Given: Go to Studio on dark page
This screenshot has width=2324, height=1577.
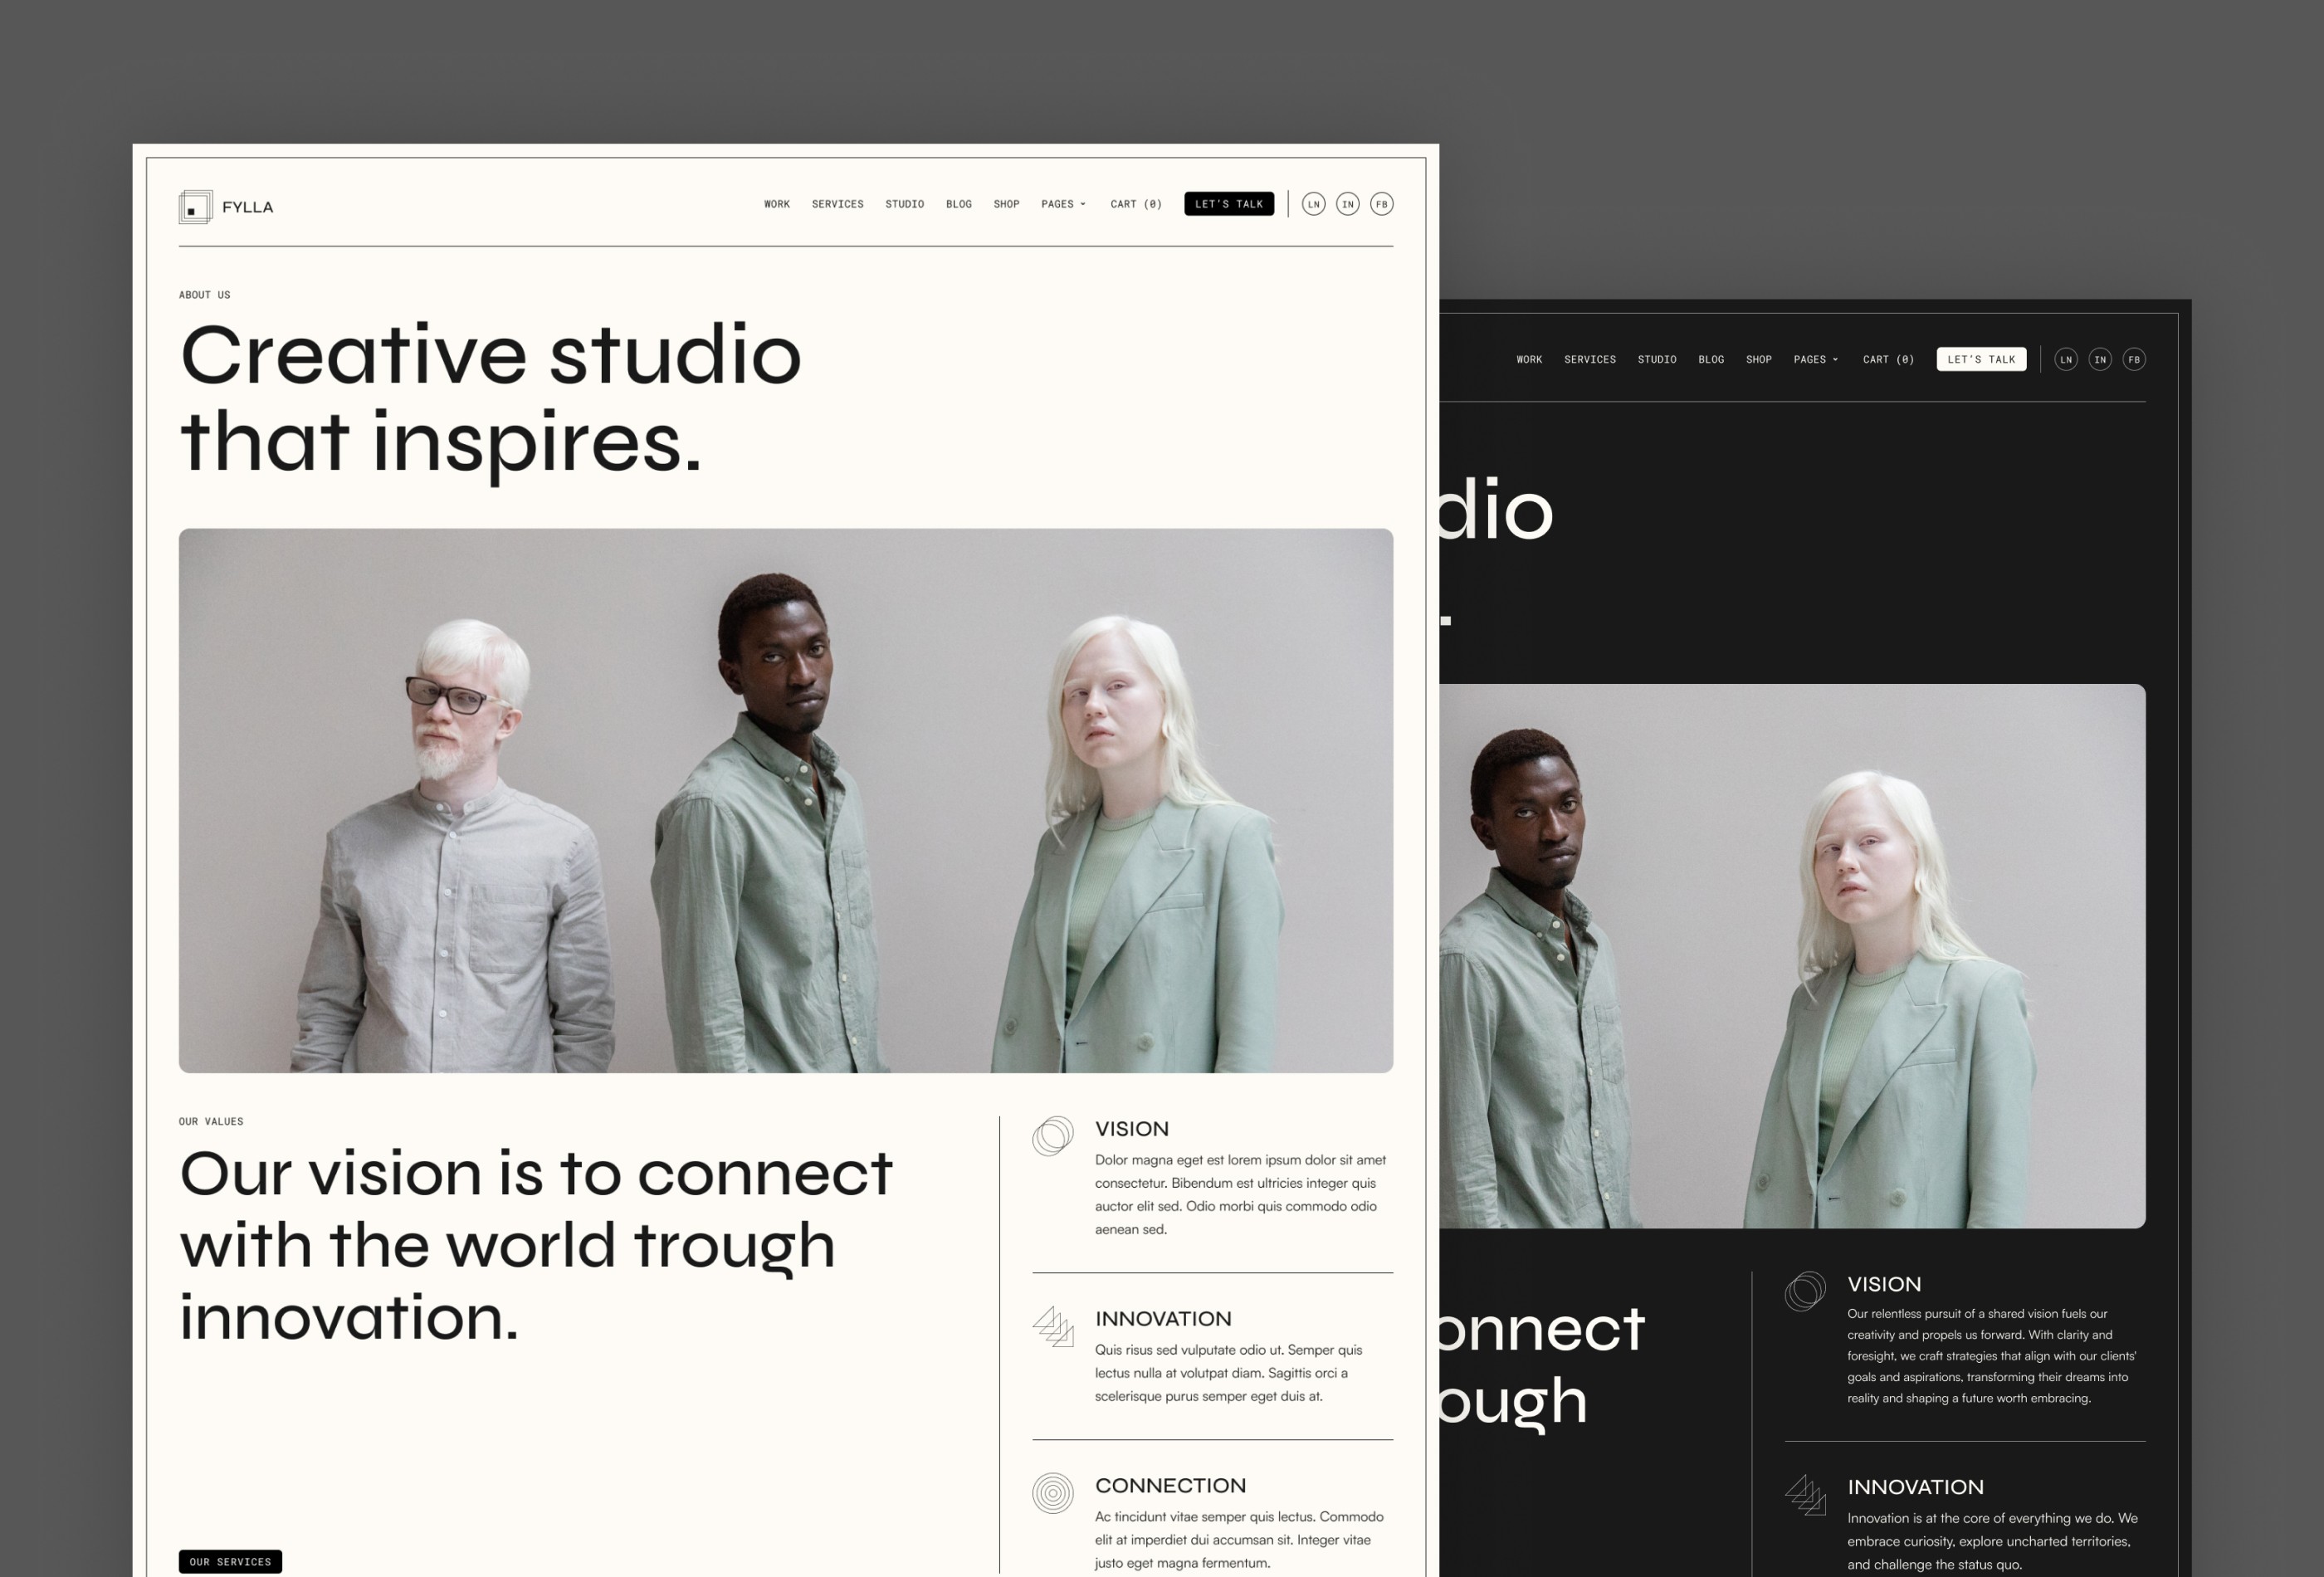Looking at the screenshot, I should [1657, 359].
